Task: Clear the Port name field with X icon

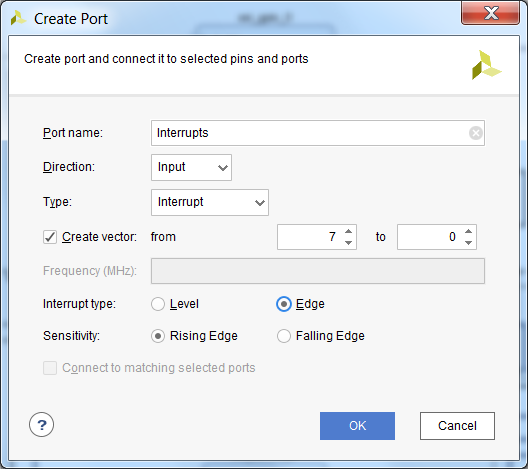Action: point(476,133)
